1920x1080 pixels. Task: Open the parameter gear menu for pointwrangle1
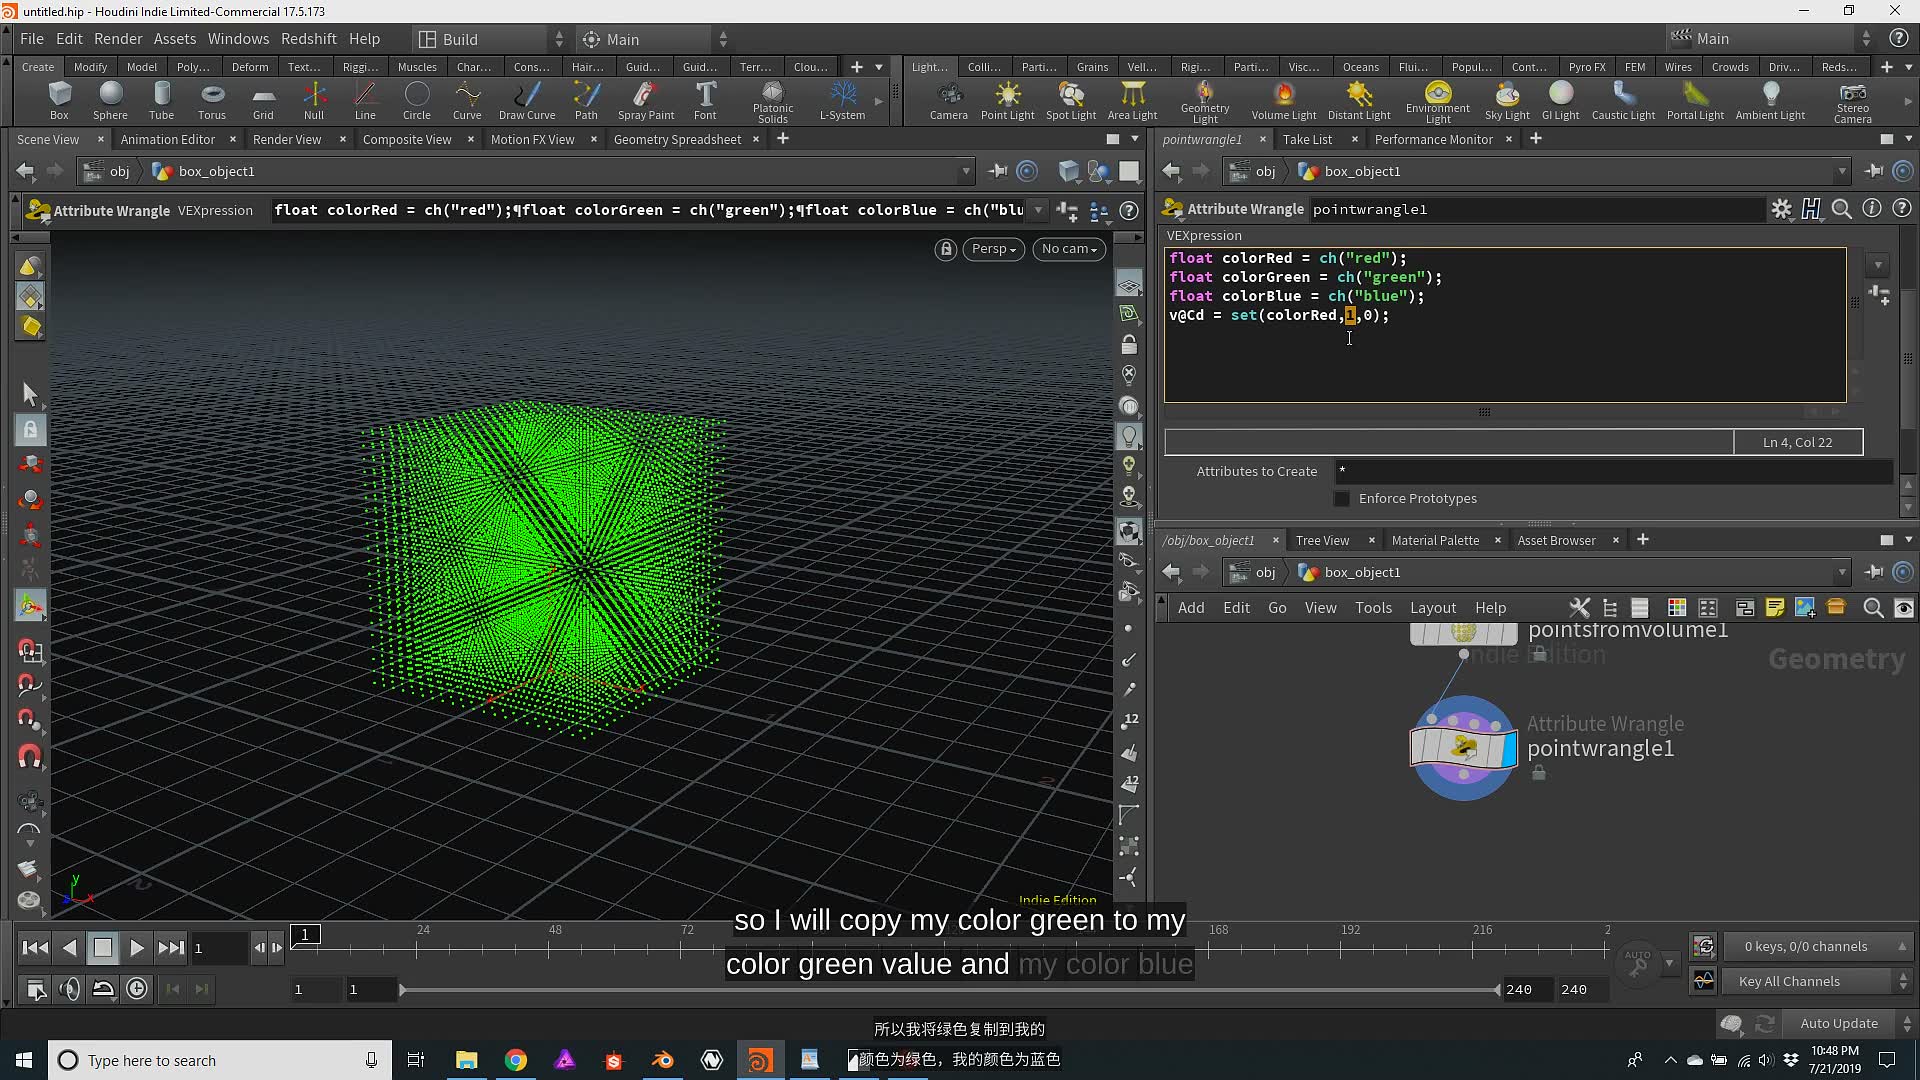pos(1781,209)
